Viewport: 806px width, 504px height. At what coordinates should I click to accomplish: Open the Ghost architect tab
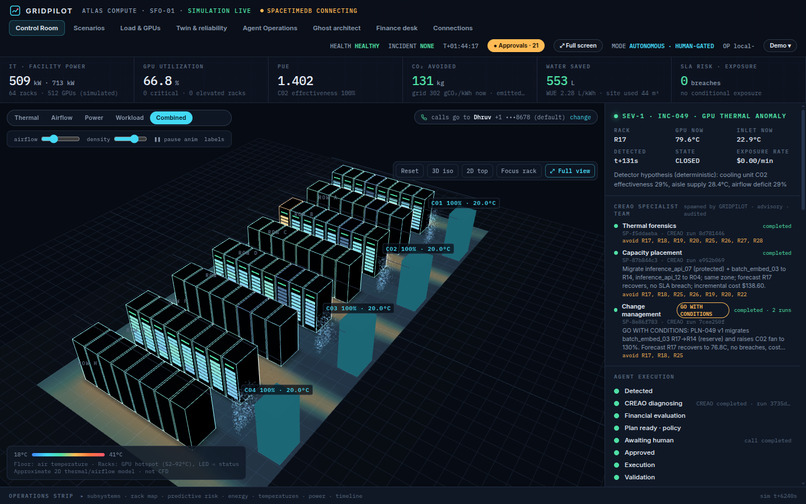[337, 28]
